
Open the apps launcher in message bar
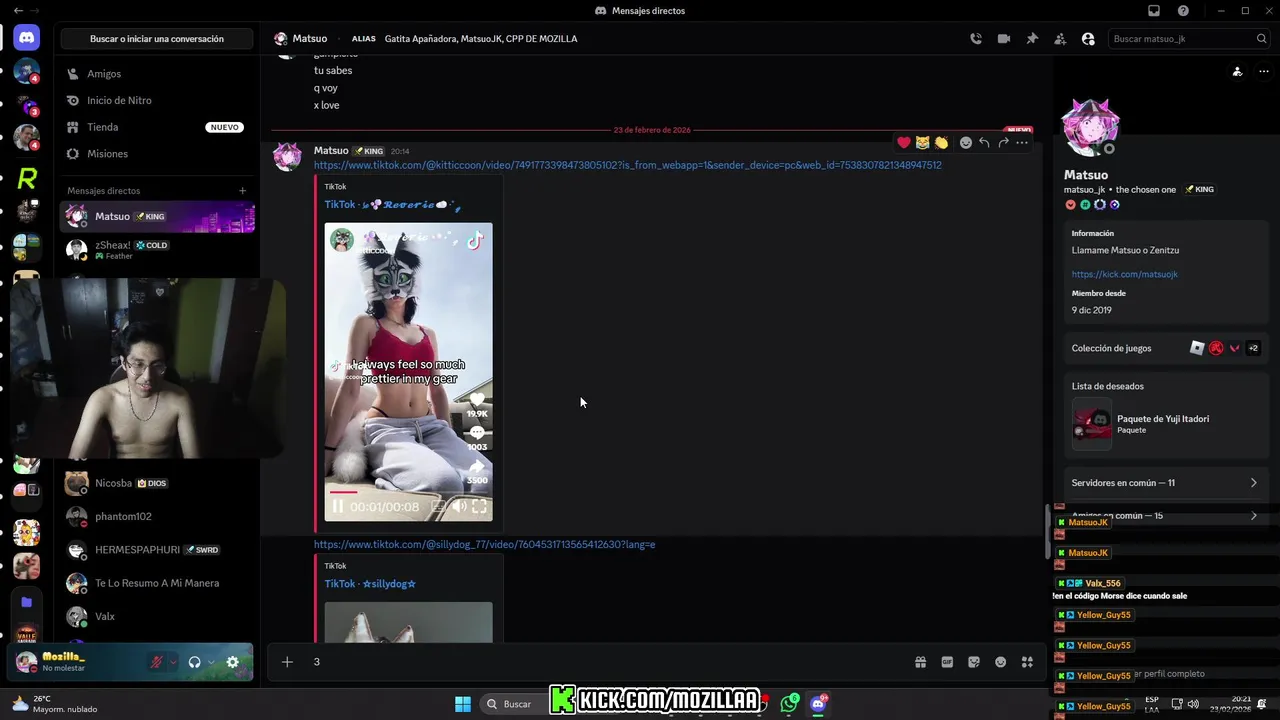pos(1027,662)
